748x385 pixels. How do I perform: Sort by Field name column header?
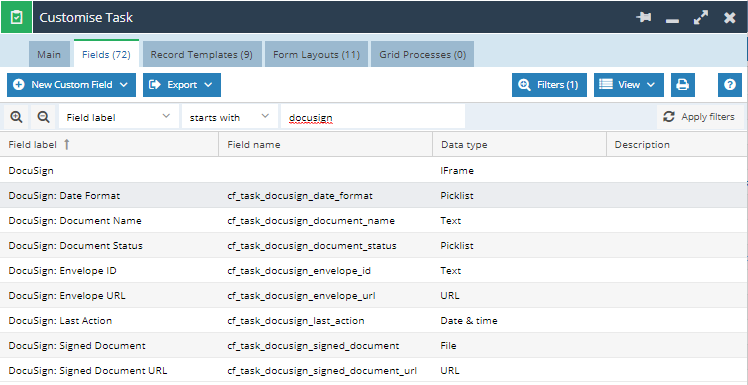tap(326, 145)
